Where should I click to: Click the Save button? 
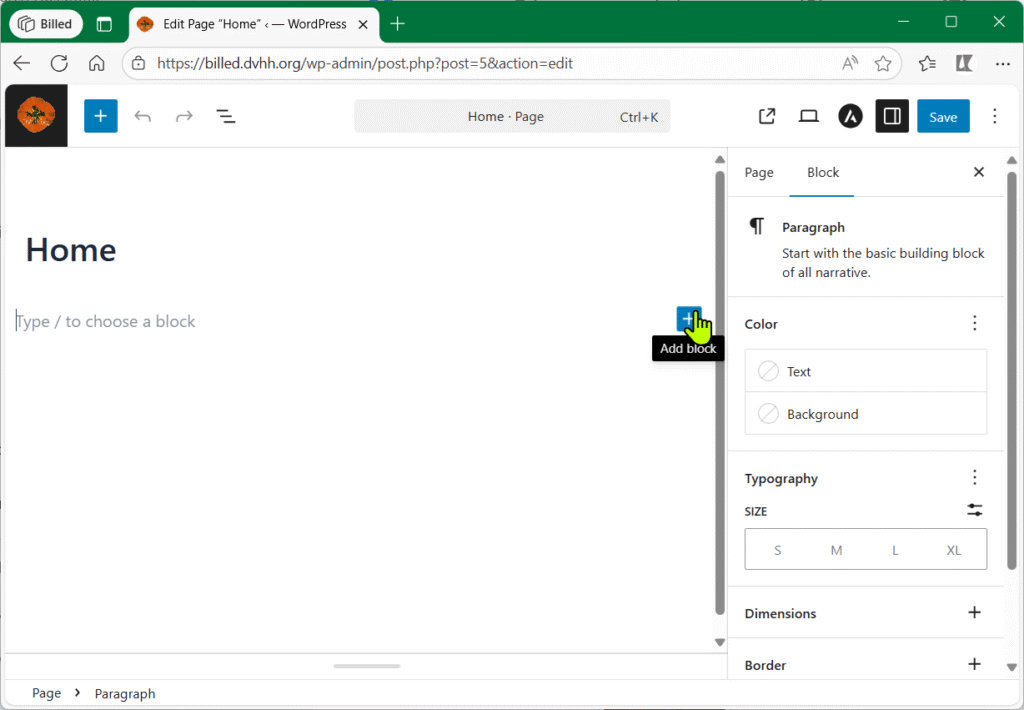click(x=942, y=117)
